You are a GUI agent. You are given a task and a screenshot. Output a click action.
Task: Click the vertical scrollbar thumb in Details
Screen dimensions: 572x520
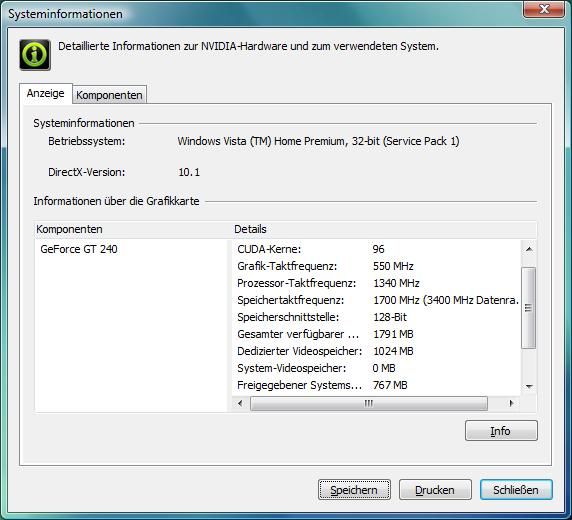click(x=529, y=308)
